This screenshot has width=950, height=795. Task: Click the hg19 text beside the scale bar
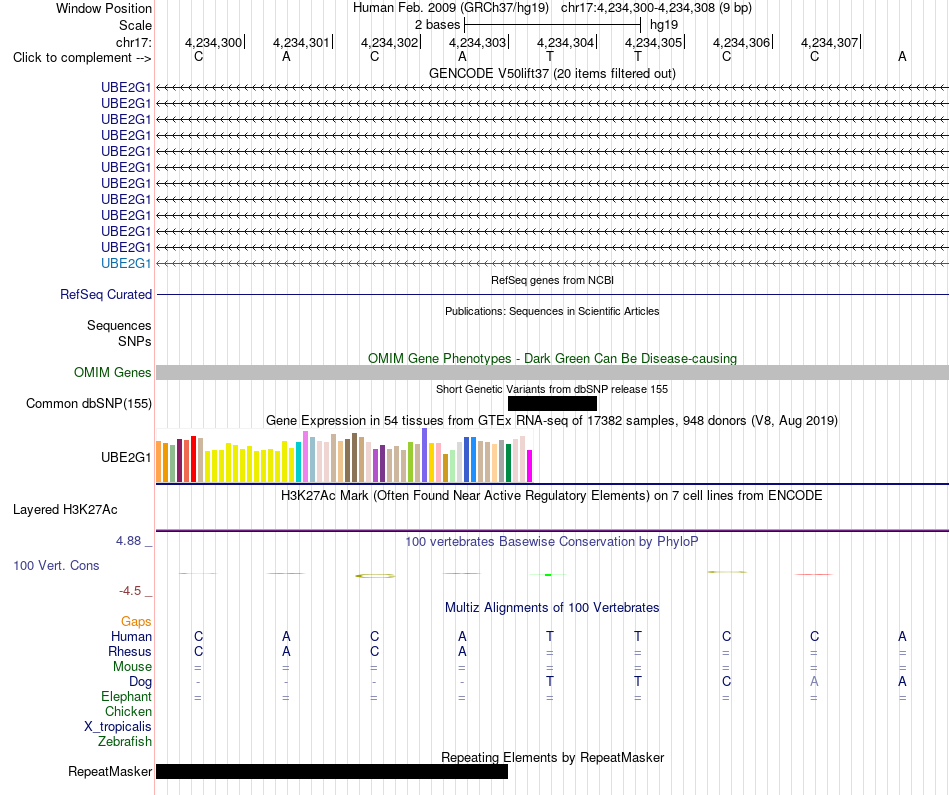[663, 25]
